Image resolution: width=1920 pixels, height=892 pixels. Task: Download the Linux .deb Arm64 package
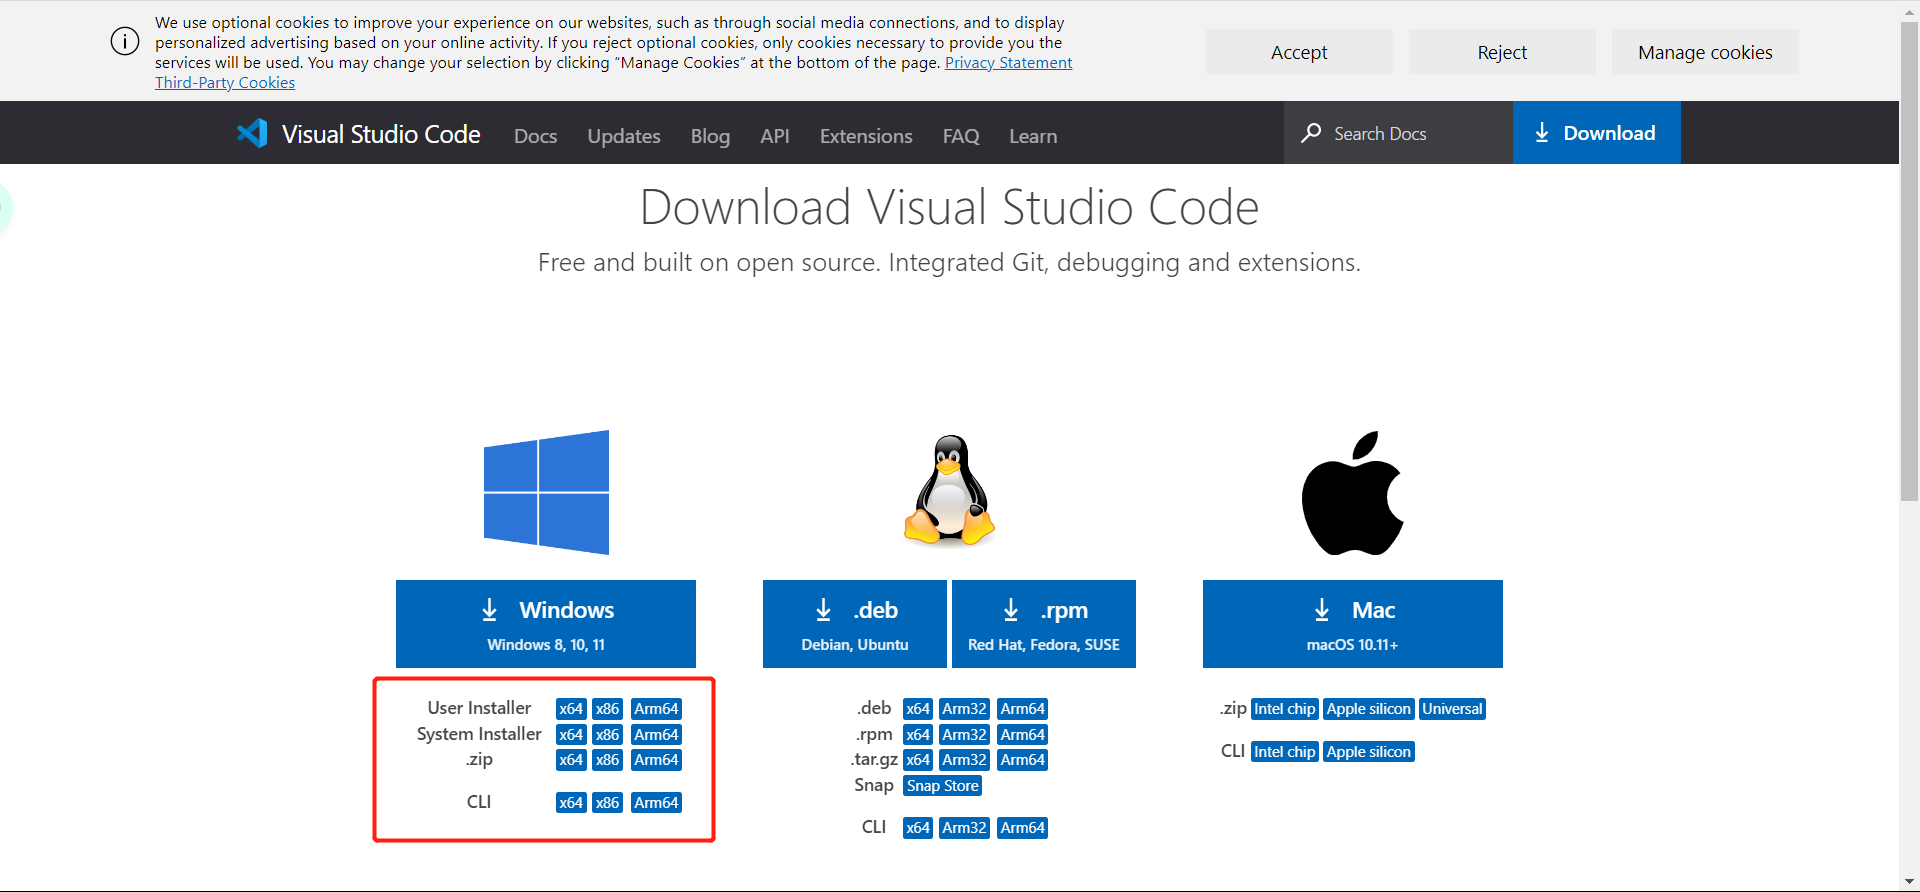coord(1023,709)
